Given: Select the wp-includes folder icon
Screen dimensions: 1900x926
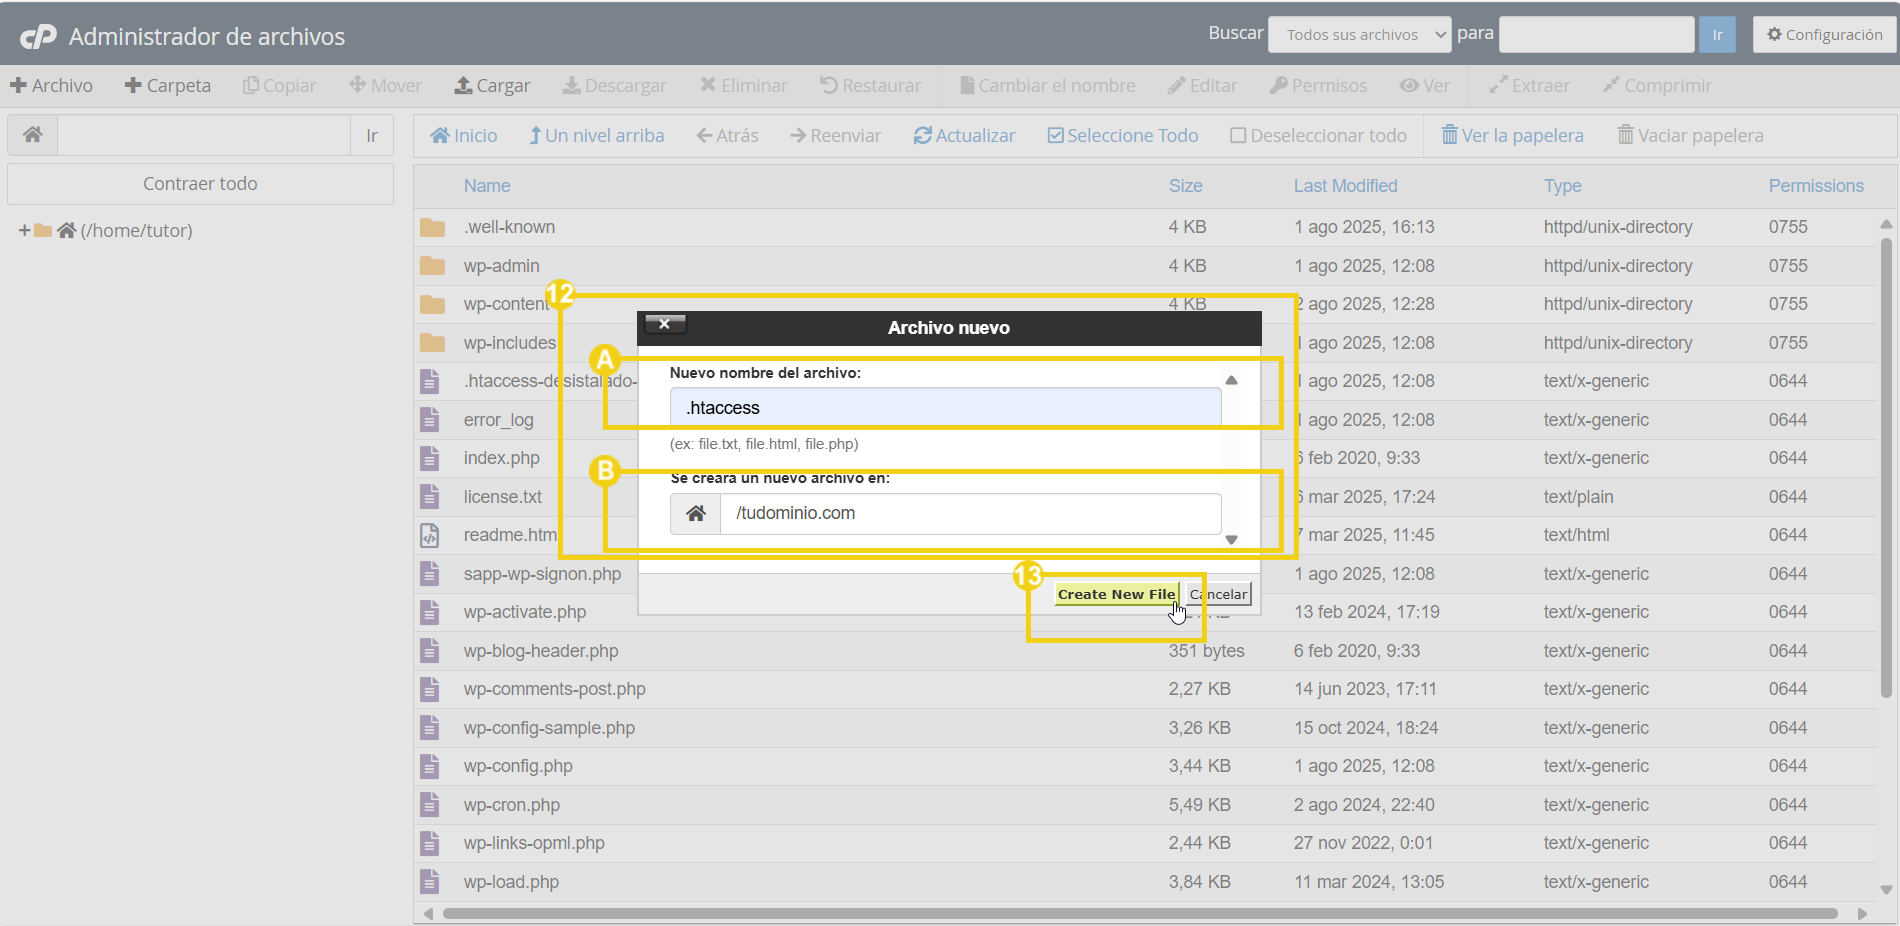Looking at the screenshot, I should click(432, 343).
